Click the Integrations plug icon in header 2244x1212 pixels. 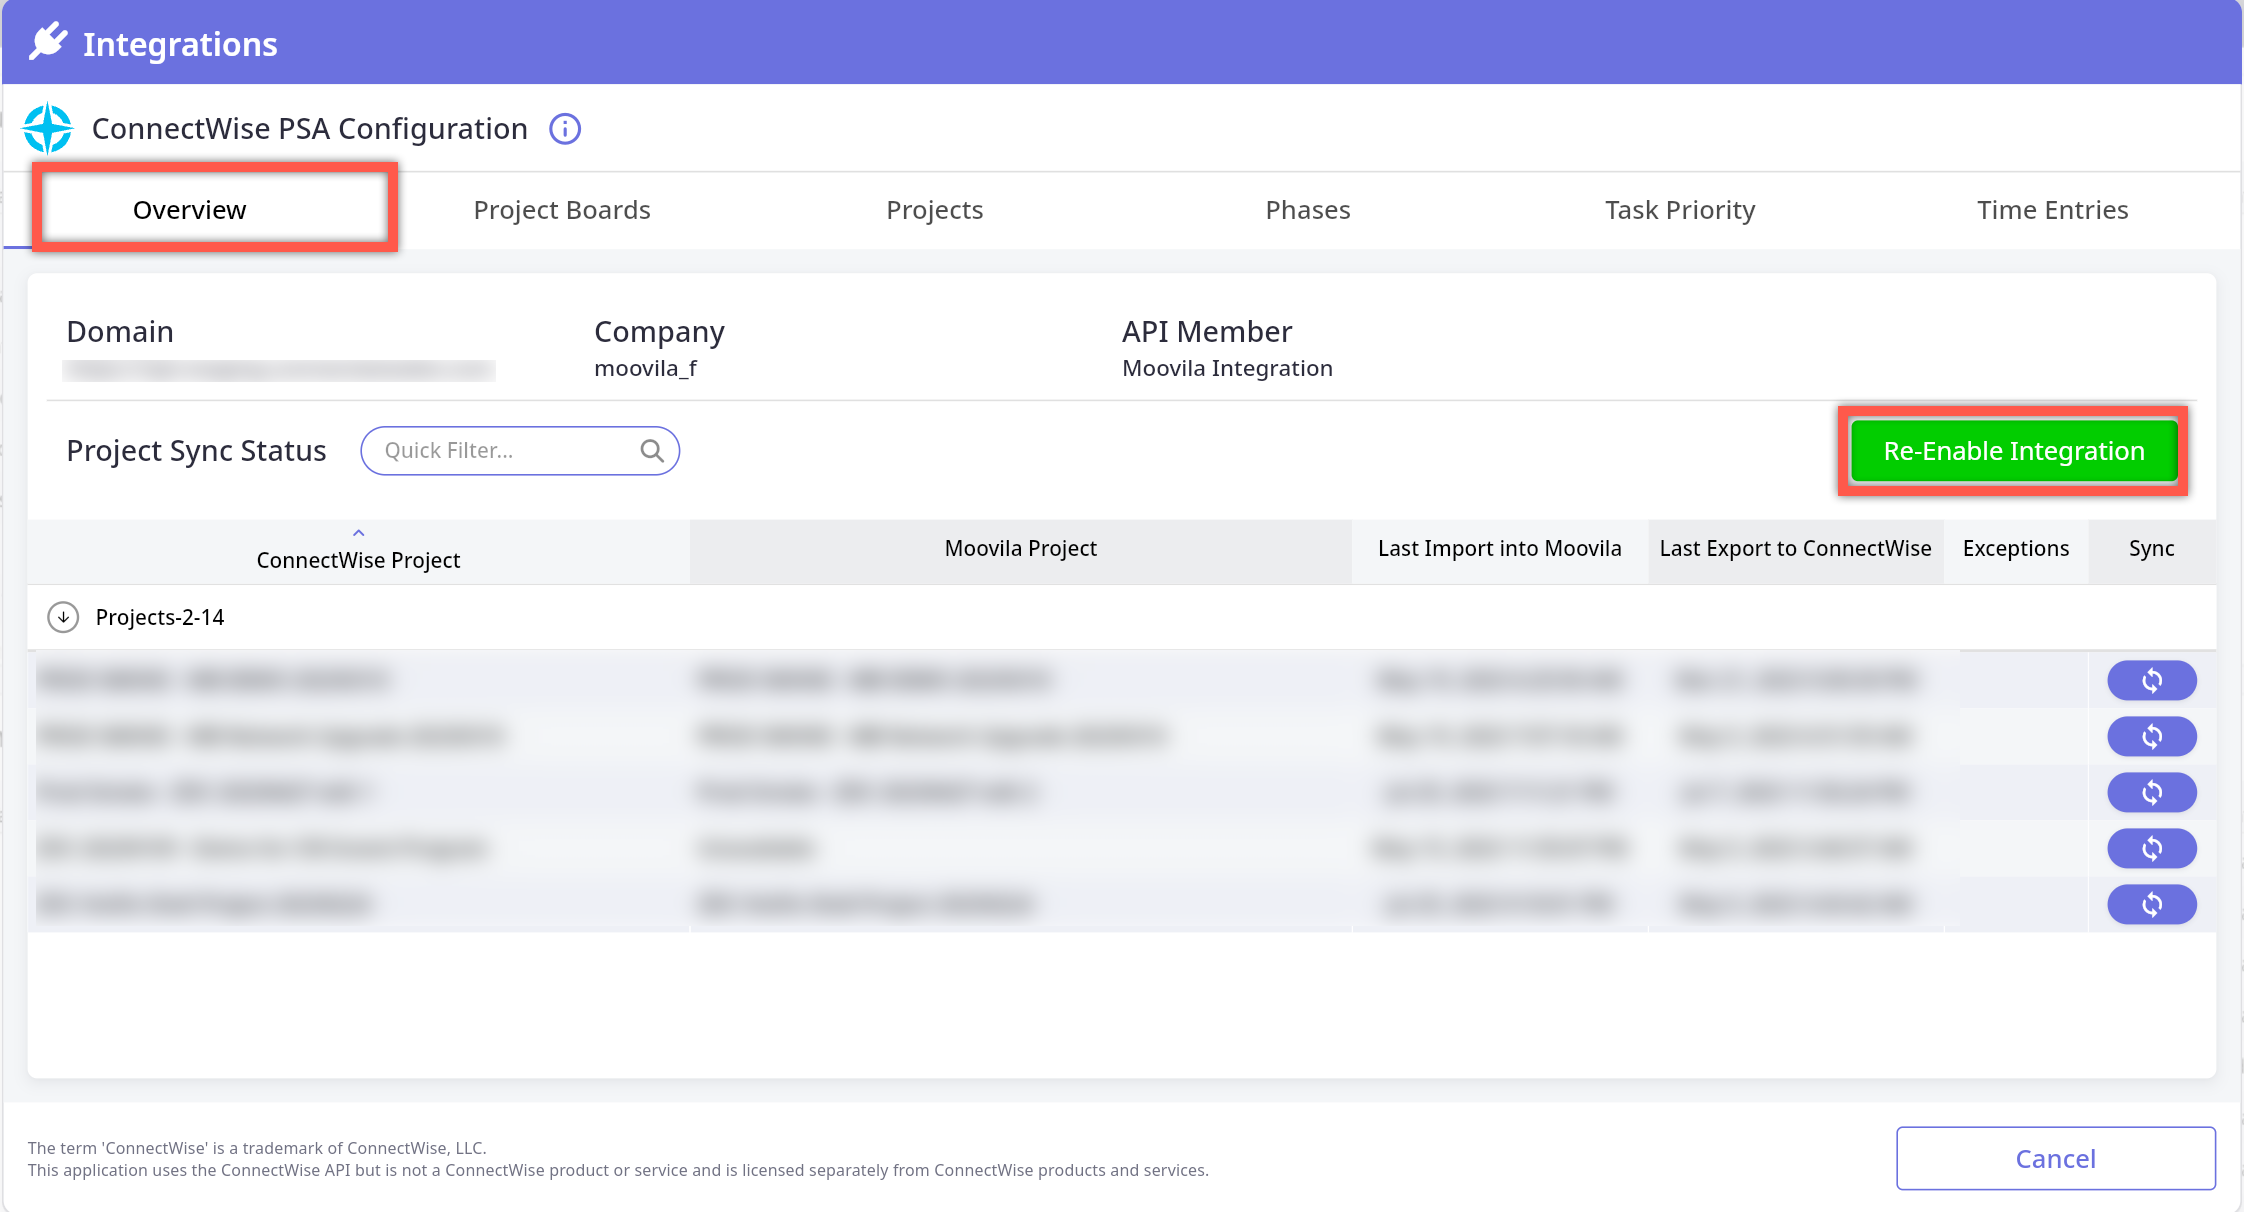[x=48, y=43]
